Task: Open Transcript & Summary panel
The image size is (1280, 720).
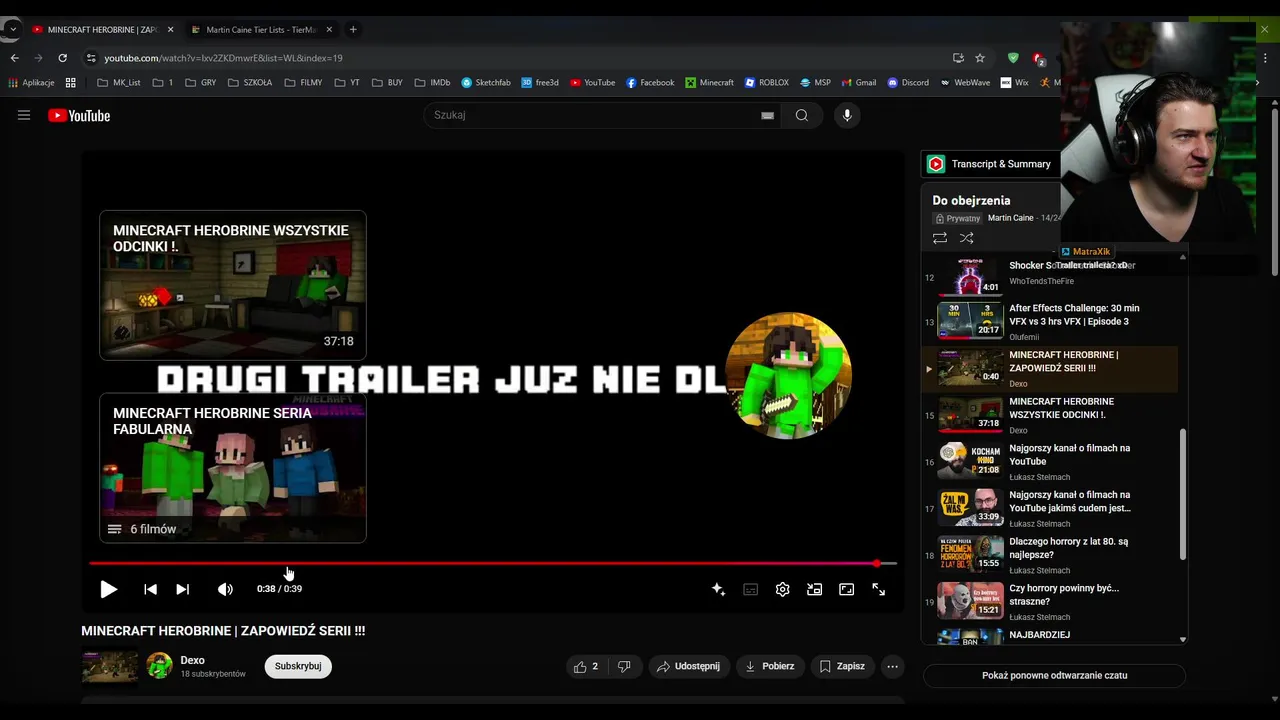Action: [990, 164]
